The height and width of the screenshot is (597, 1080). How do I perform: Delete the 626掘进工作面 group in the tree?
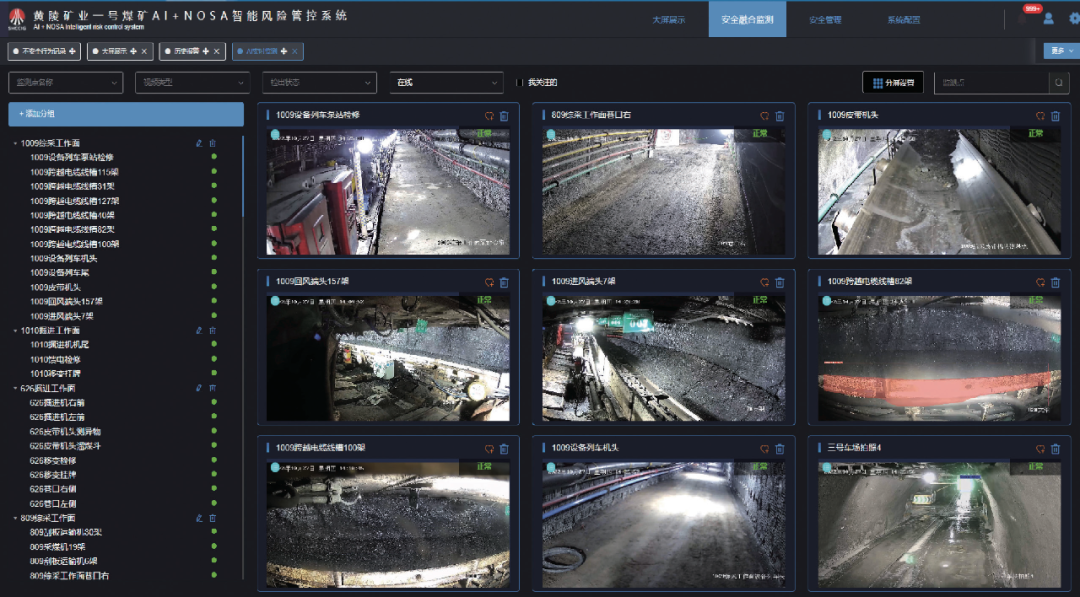tap(213, 388)
